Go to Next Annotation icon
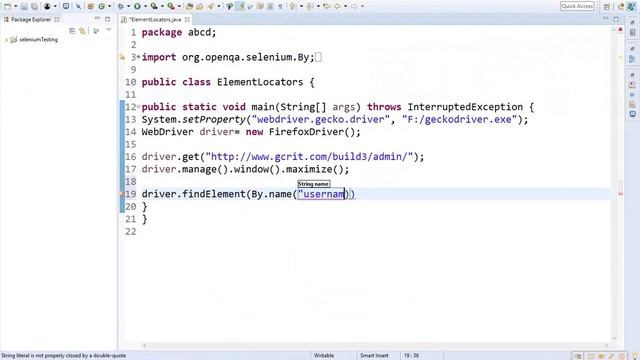Viewport: 640px width, 360px height. coord(293,7)
